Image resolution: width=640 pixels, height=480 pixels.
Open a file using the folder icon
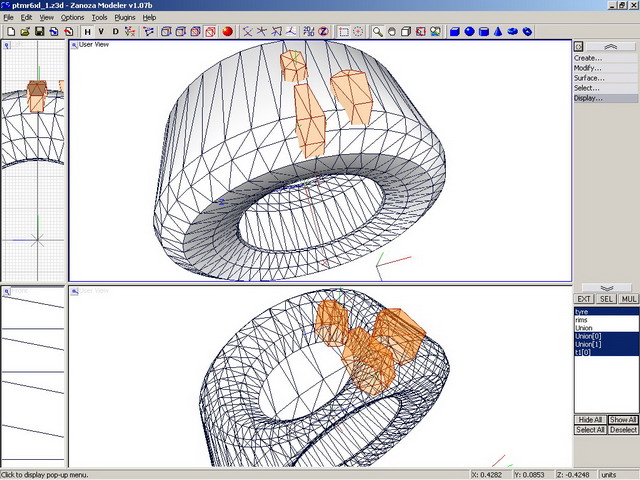point(24,32)
